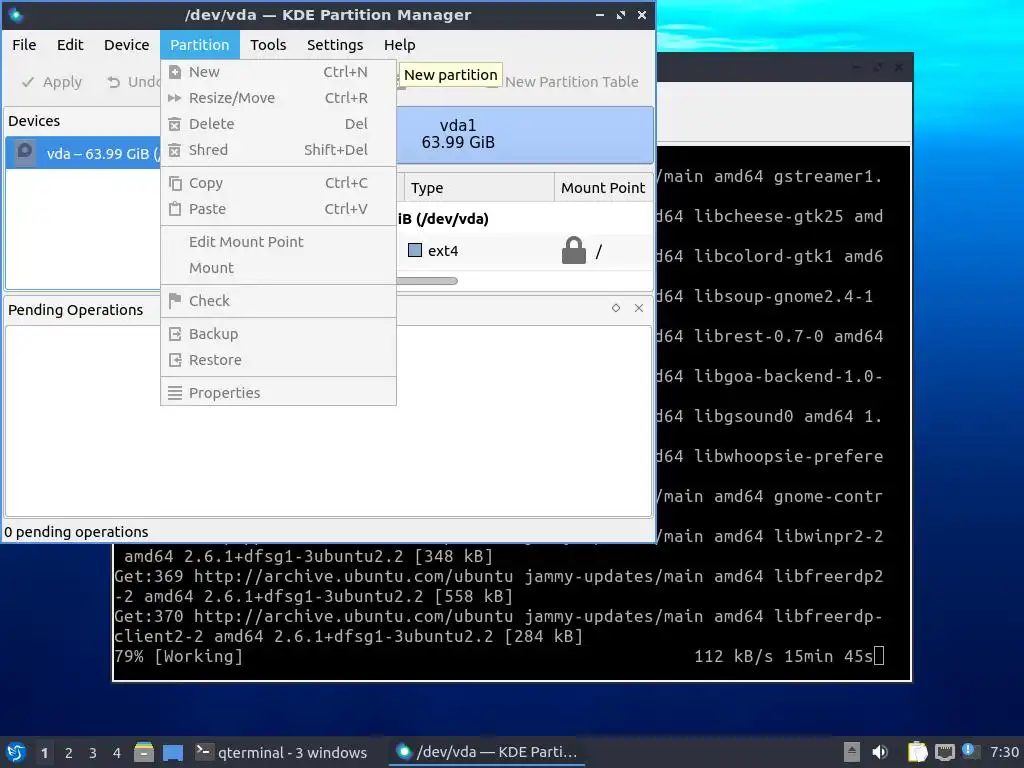Open the volume control tray icon
This screenshot has height=768, width=1024.
pos(880,752)
